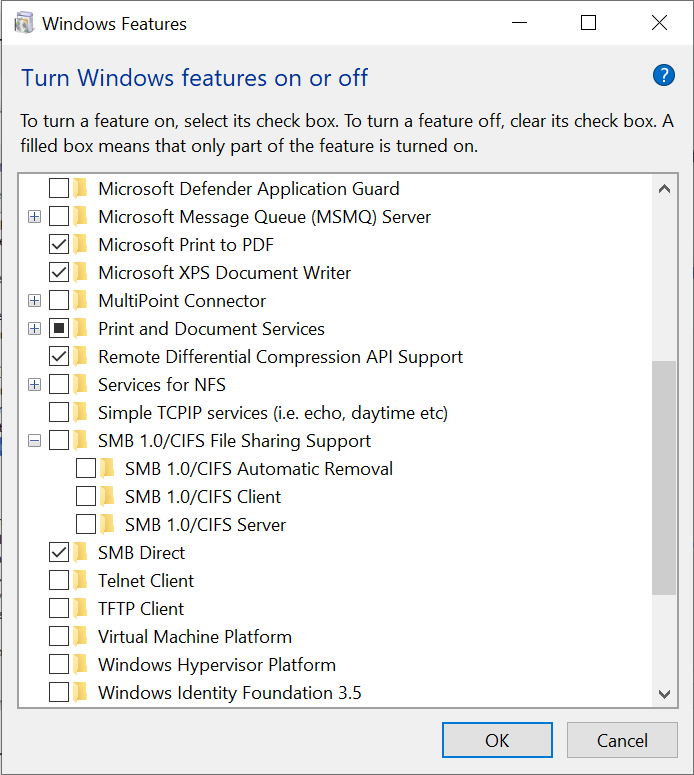Screen dimensions: 694x775
Task: Click the scrollbar down arrow
Action: point(664,694)
